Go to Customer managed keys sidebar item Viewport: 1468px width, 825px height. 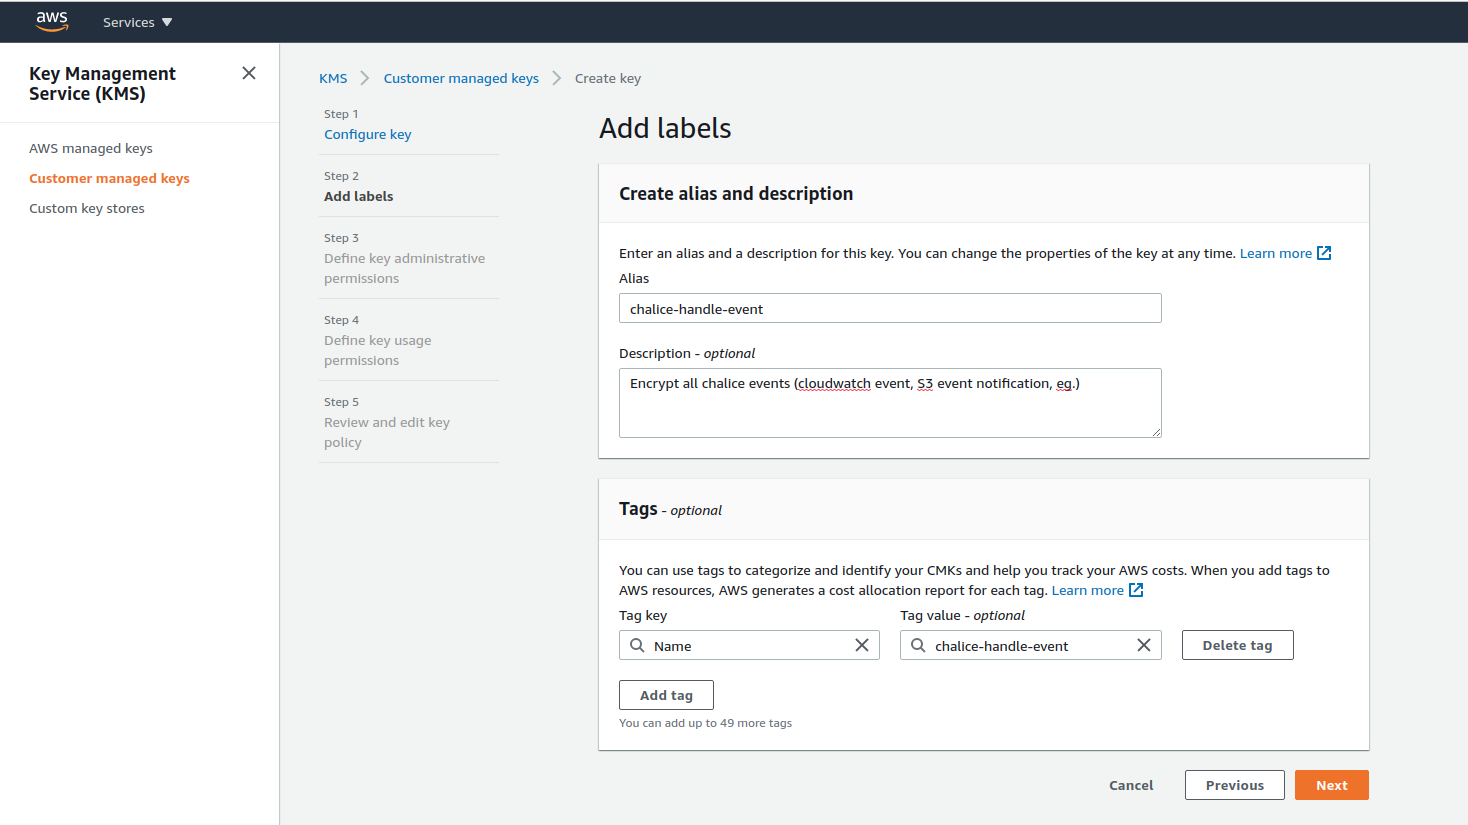coord(109,178)
